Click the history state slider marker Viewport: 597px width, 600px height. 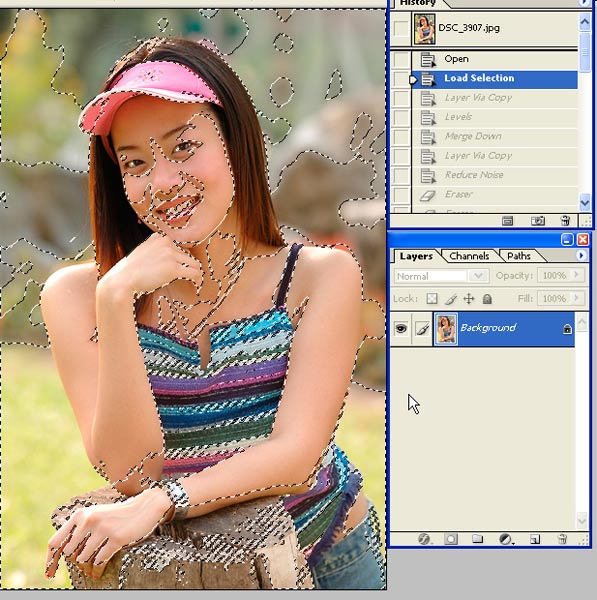pos(413,80)
